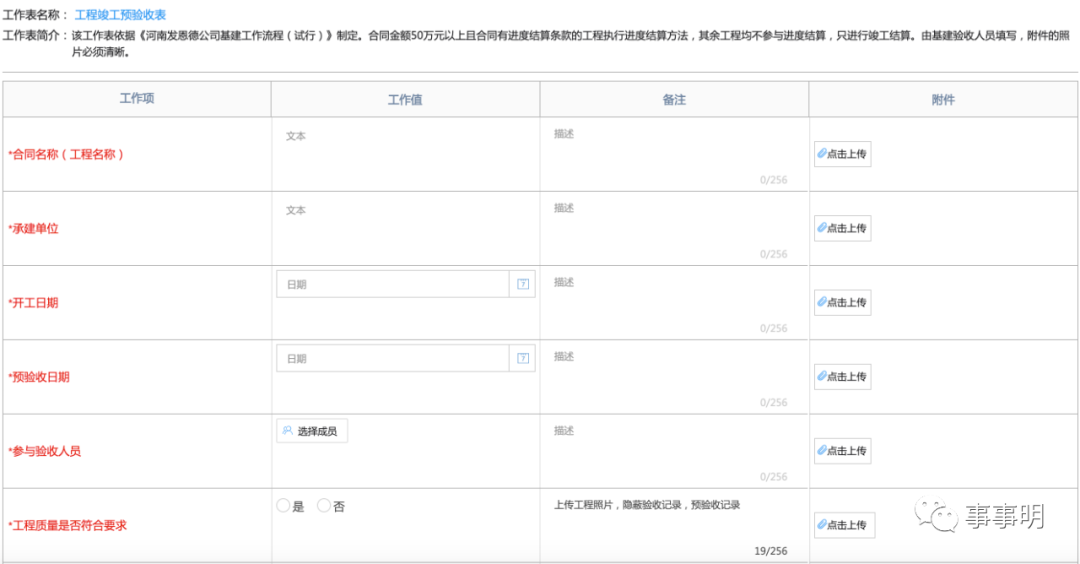Open 工程竣工预验收表 worksheet link

pyautogui.click(x=120, y=15)
